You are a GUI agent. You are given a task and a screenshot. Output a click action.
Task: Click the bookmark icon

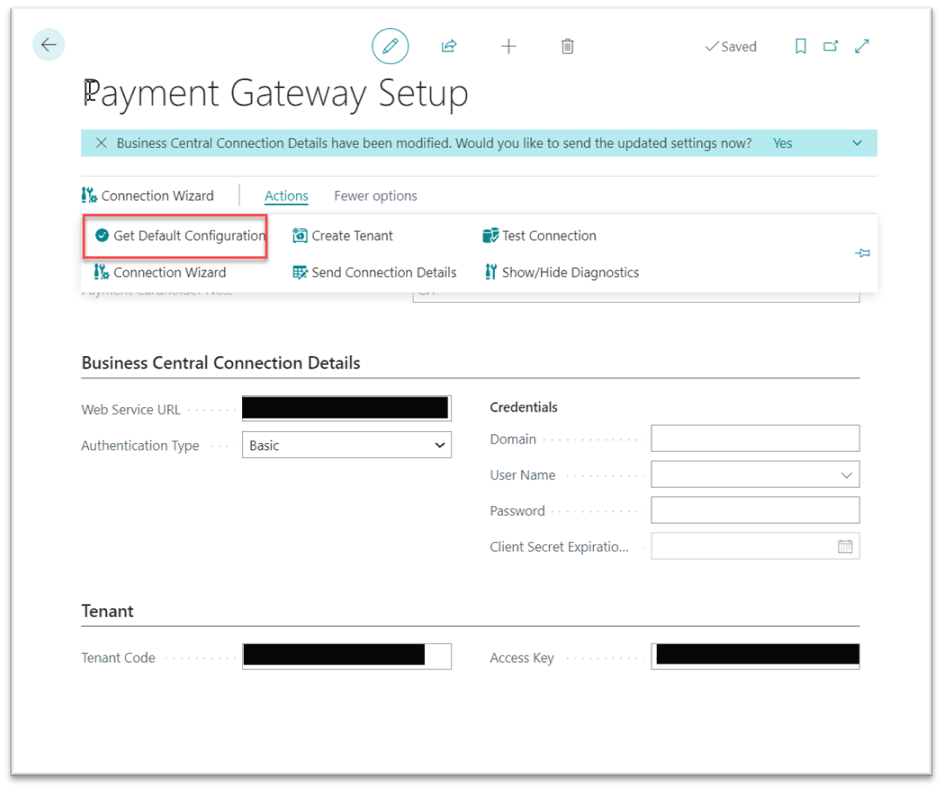coord(800,46)
